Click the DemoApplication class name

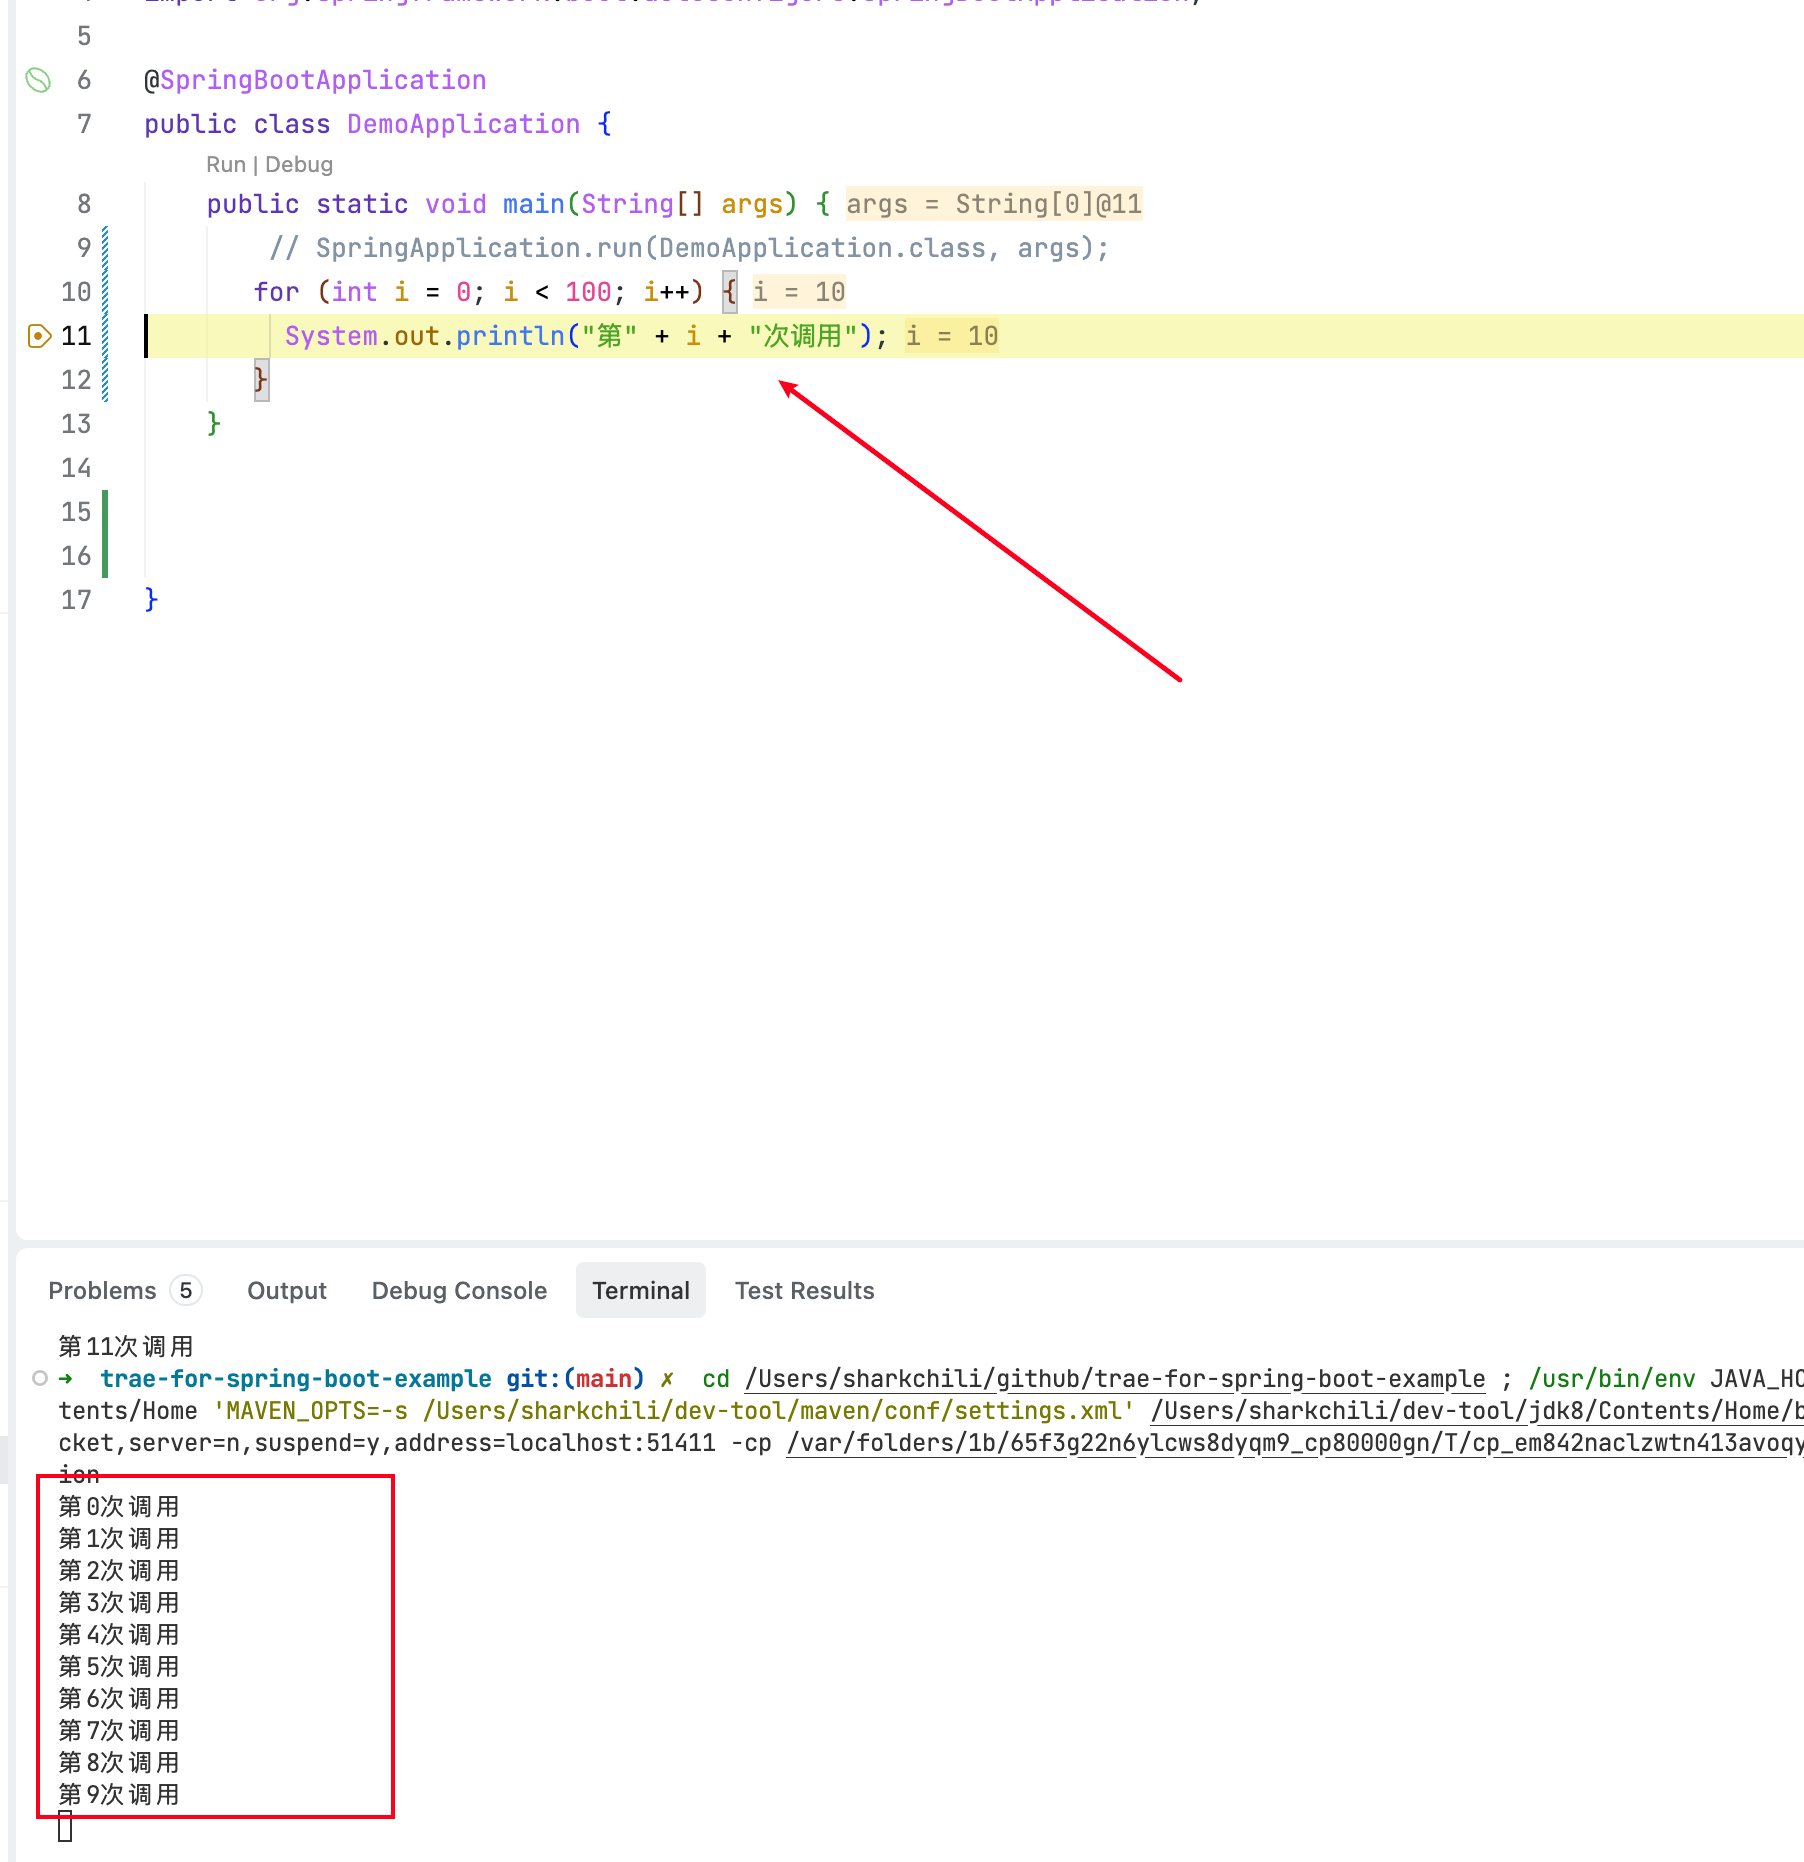[463, 124]
